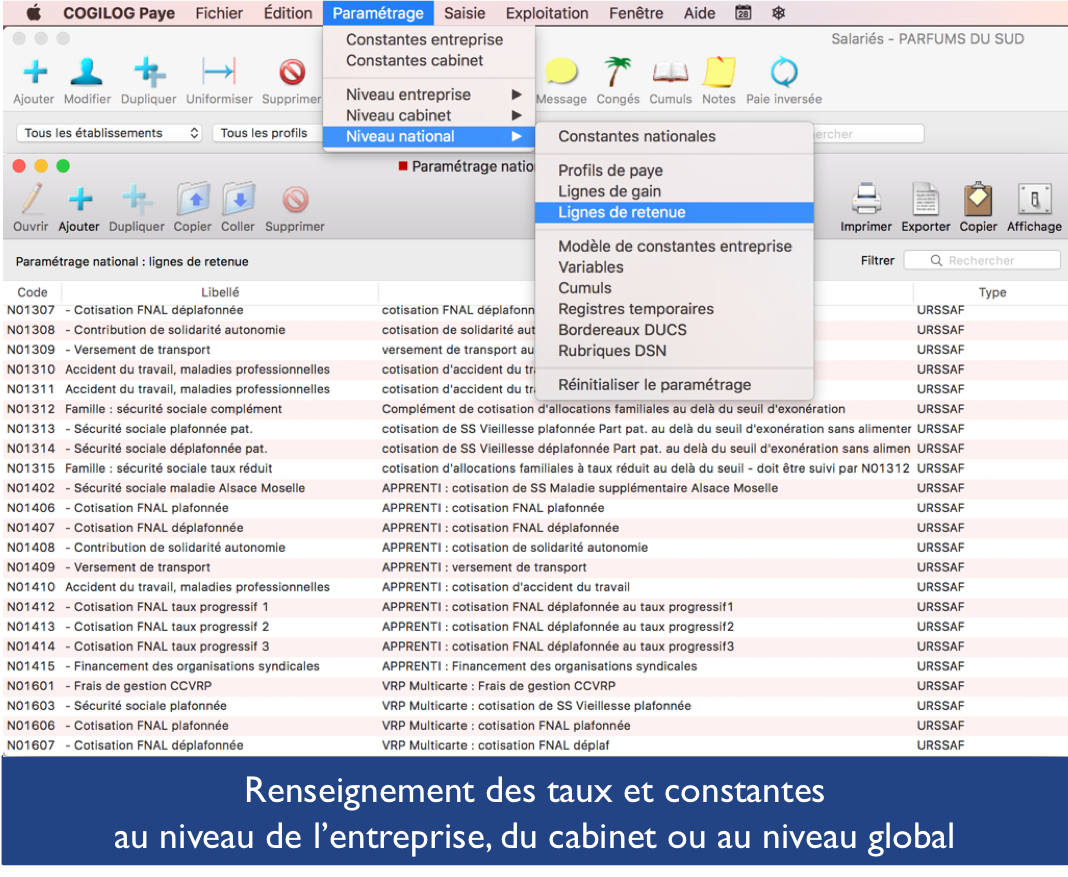The height and width of the screenshot is (877, 1068).
Task: Select row N01603 Sécurité sociale plafonnée
Action: [535, 705]
